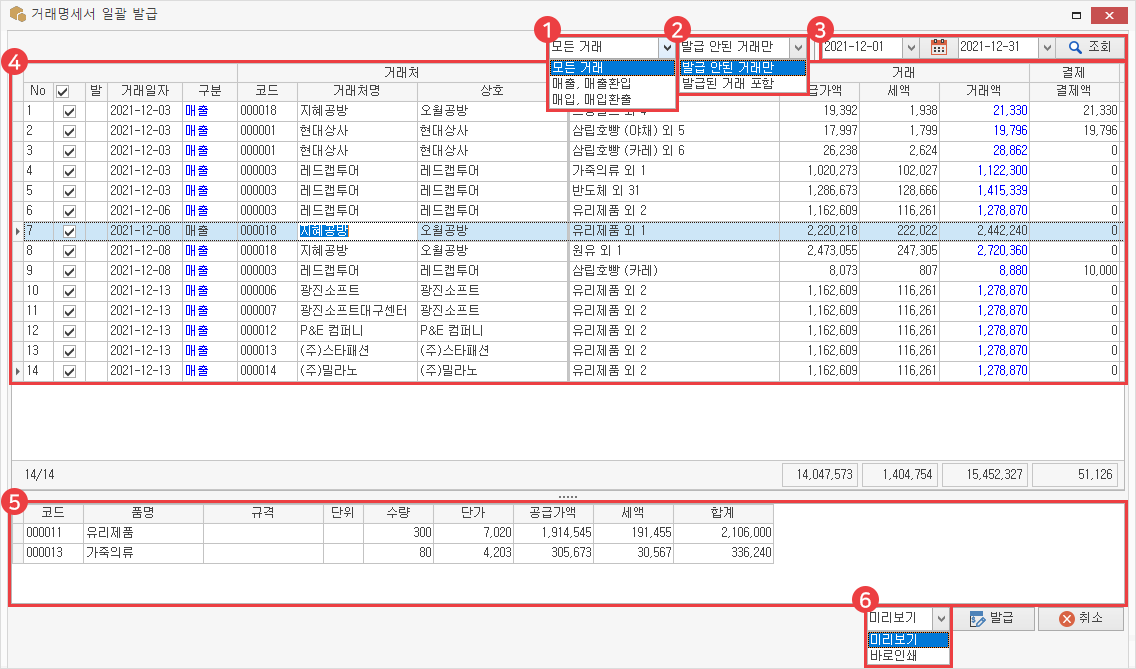Click the 결제액 column header

(x=1074, y=91)
